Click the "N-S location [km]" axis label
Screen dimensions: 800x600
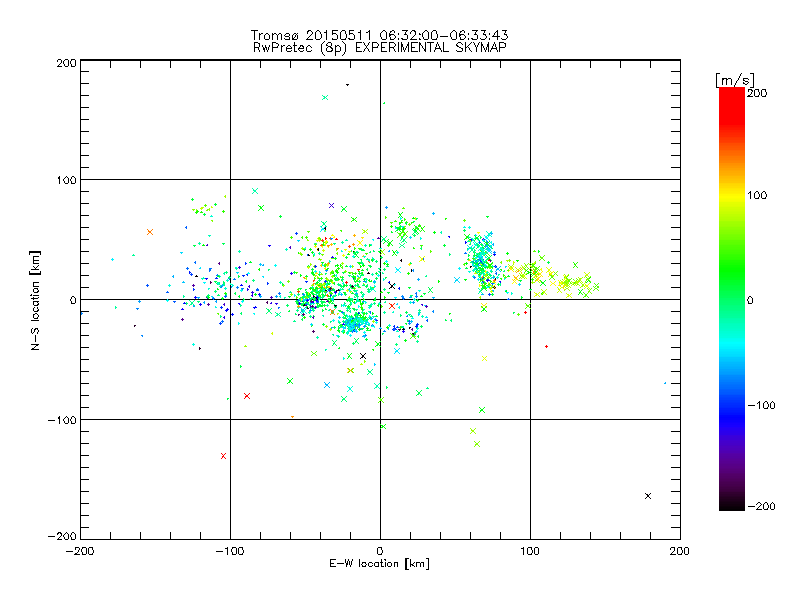[35, 301]
